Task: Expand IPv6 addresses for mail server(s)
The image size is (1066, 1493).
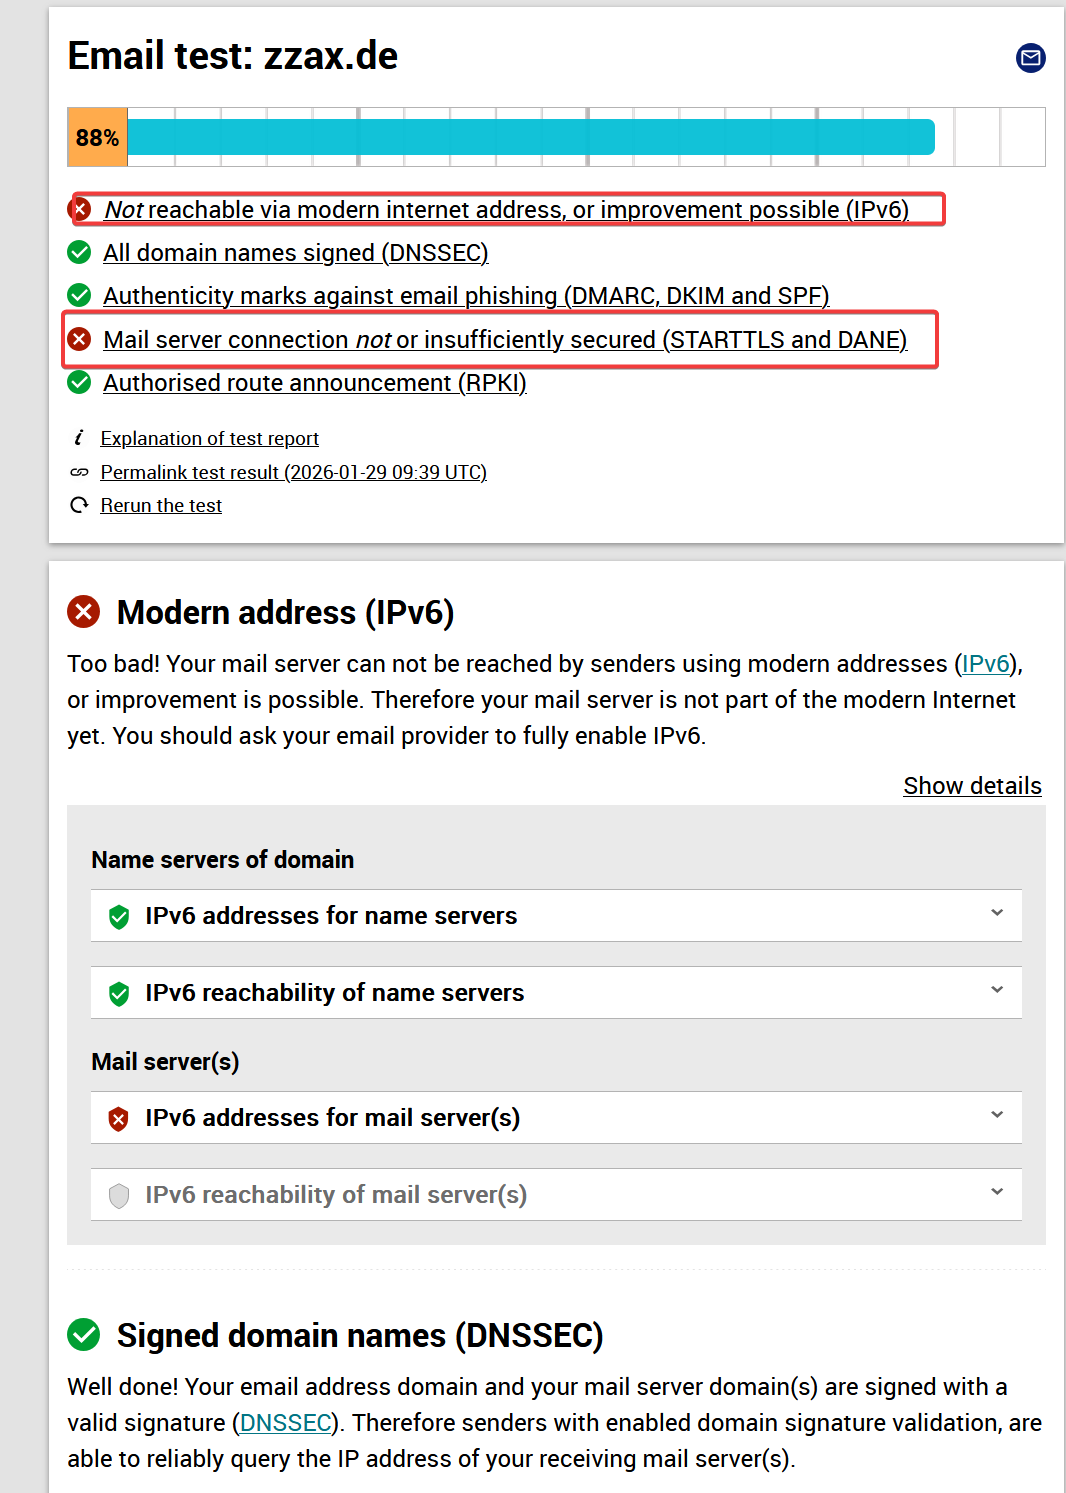Action: [x=996, y=1115]
